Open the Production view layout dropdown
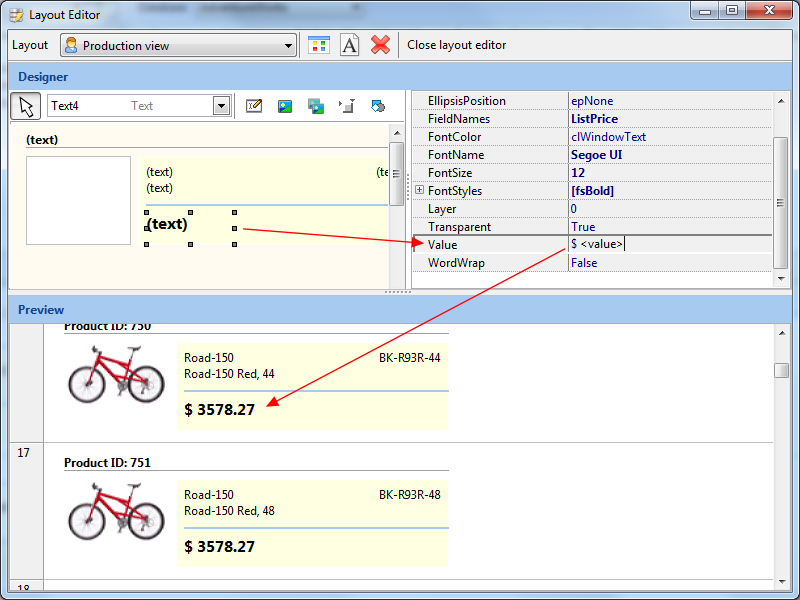800x600 pixels. click(x=289, y=46)
